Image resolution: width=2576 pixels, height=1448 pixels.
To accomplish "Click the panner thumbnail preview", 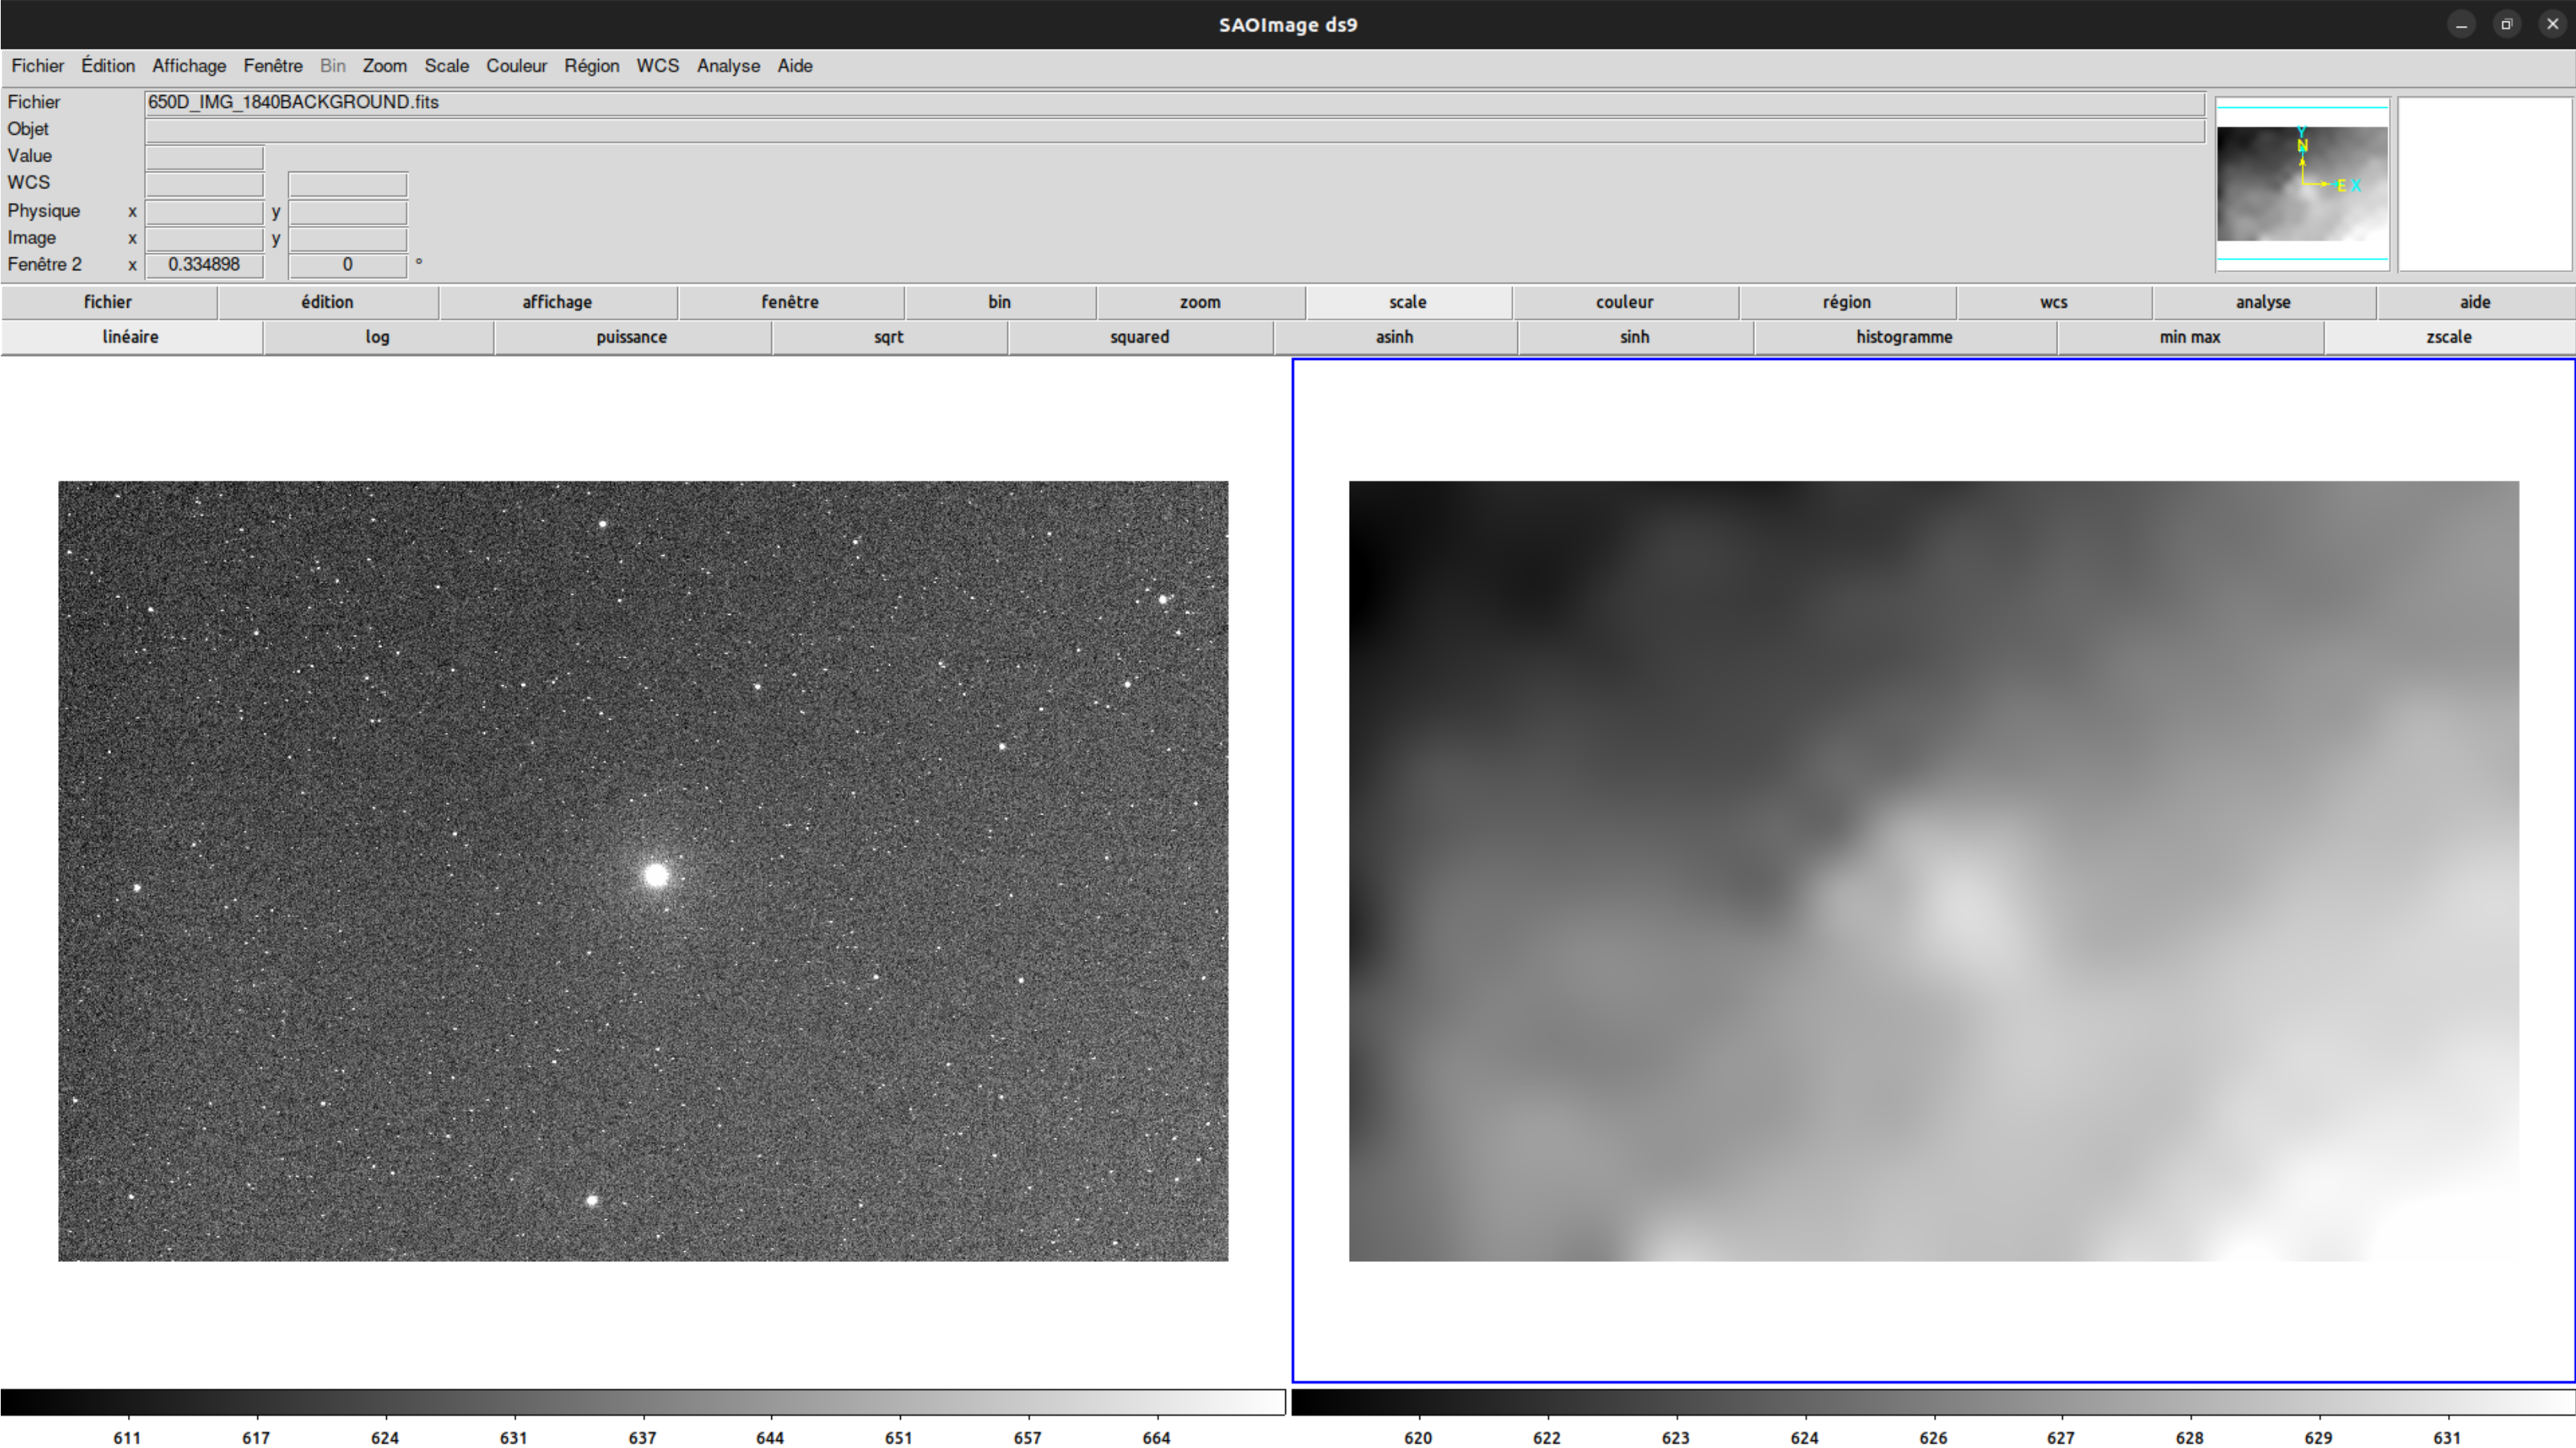I will 2301,184.
